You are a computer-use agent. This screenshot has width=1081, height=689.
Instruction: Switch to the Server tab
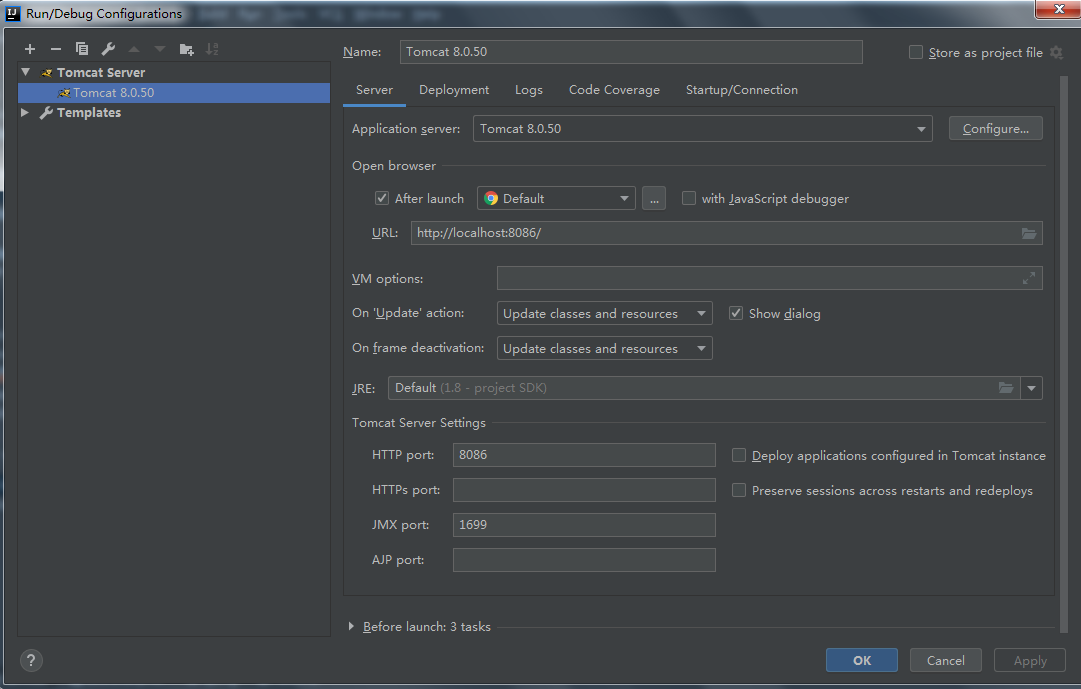pyautogui.click(x=374, y=90)
